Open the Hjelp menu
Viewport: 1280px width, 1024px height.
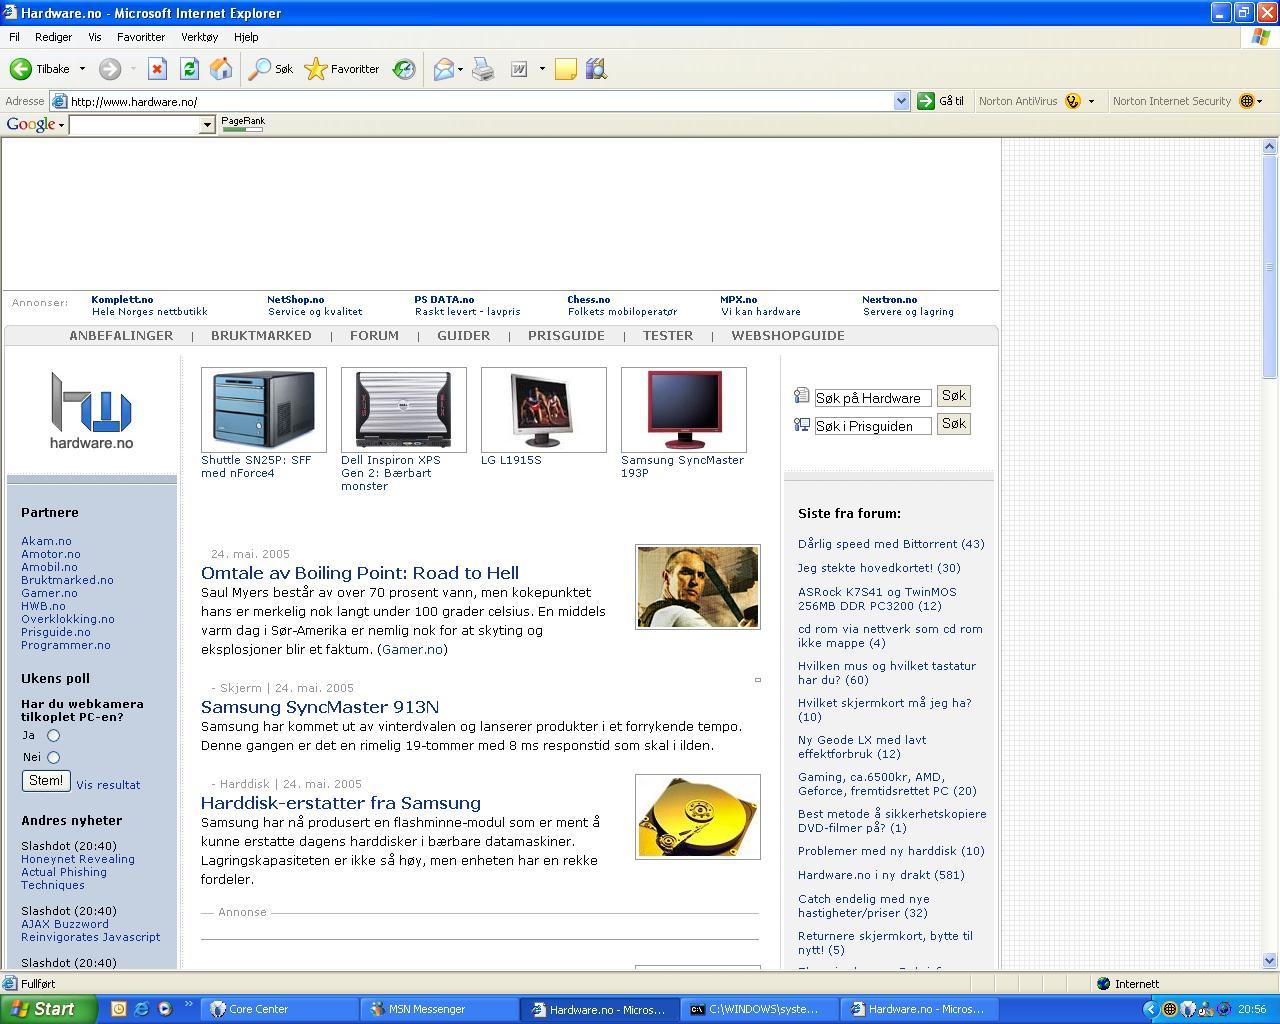pyautogui.click(x=246, y=37)
